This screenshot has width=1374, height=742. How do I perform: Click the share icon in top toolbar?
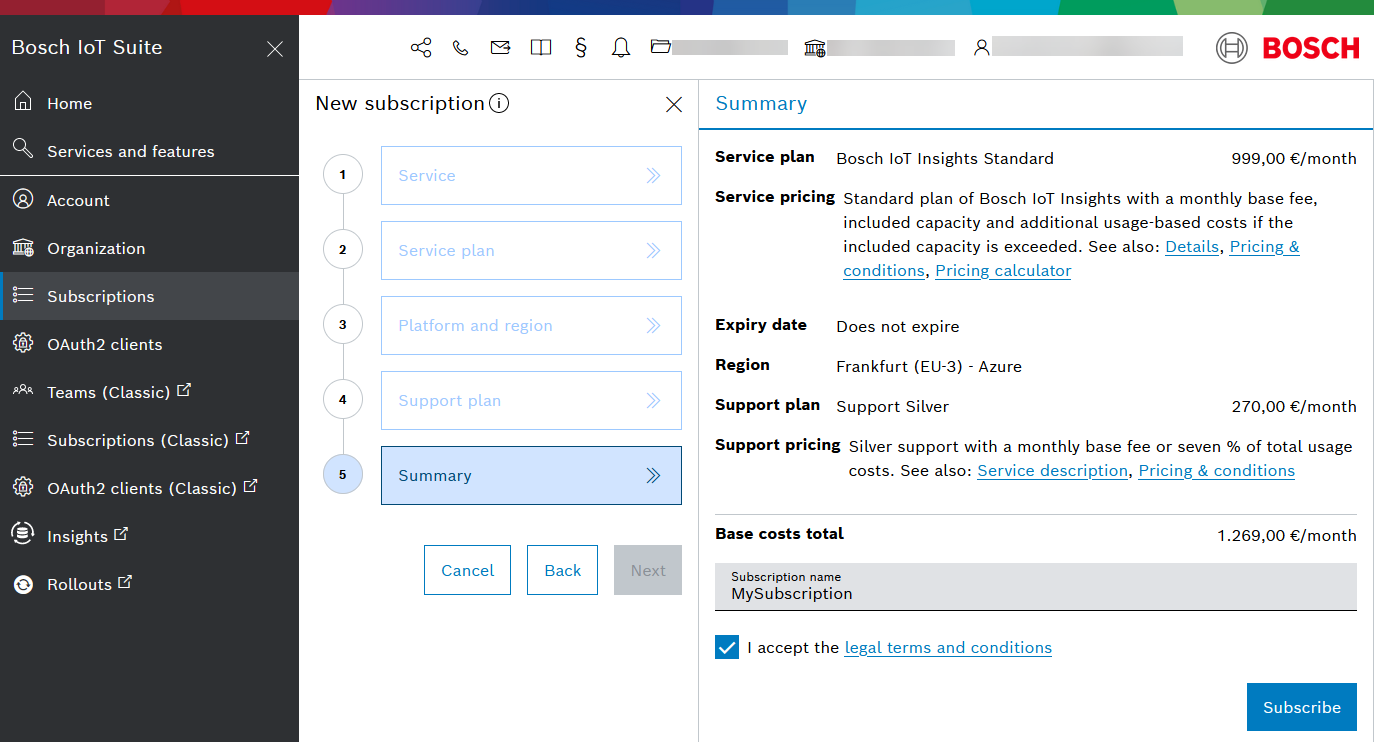pyautogui.click(x=421, y=48)
